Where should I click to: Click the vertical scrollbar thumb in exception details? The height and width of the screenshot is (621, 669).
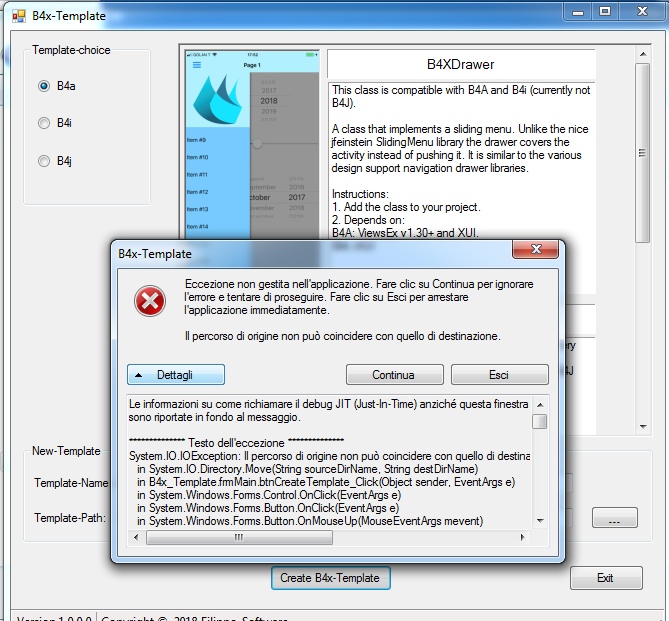[x=540, y=421]
